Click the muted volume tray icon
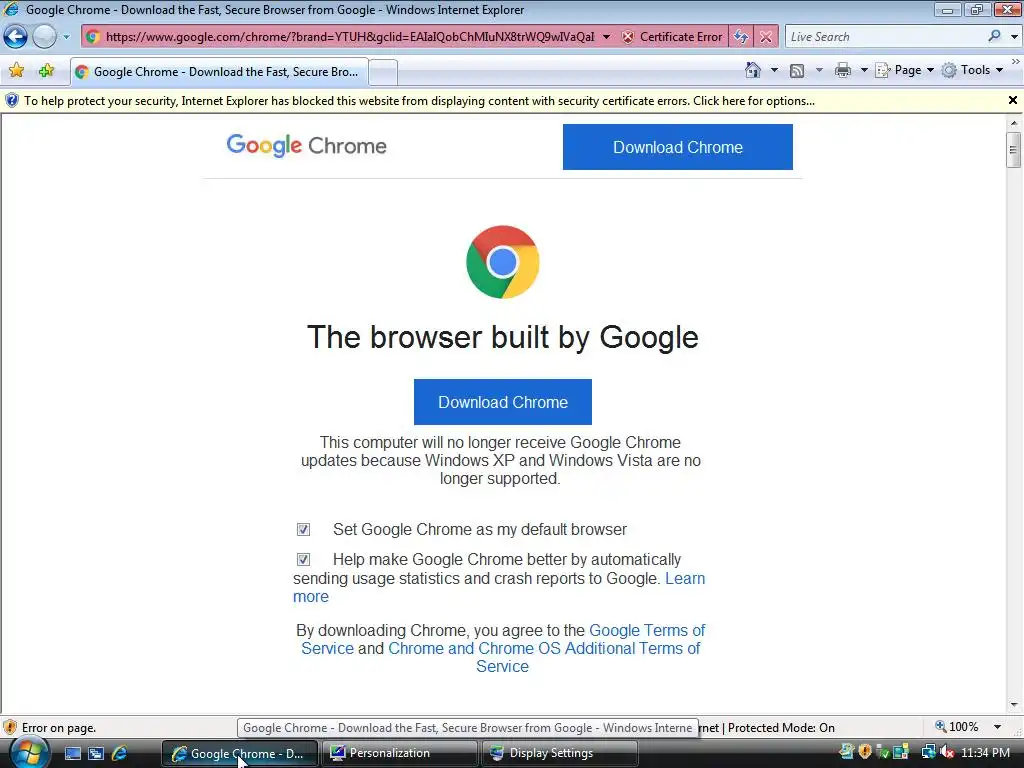 click(946, 752)
